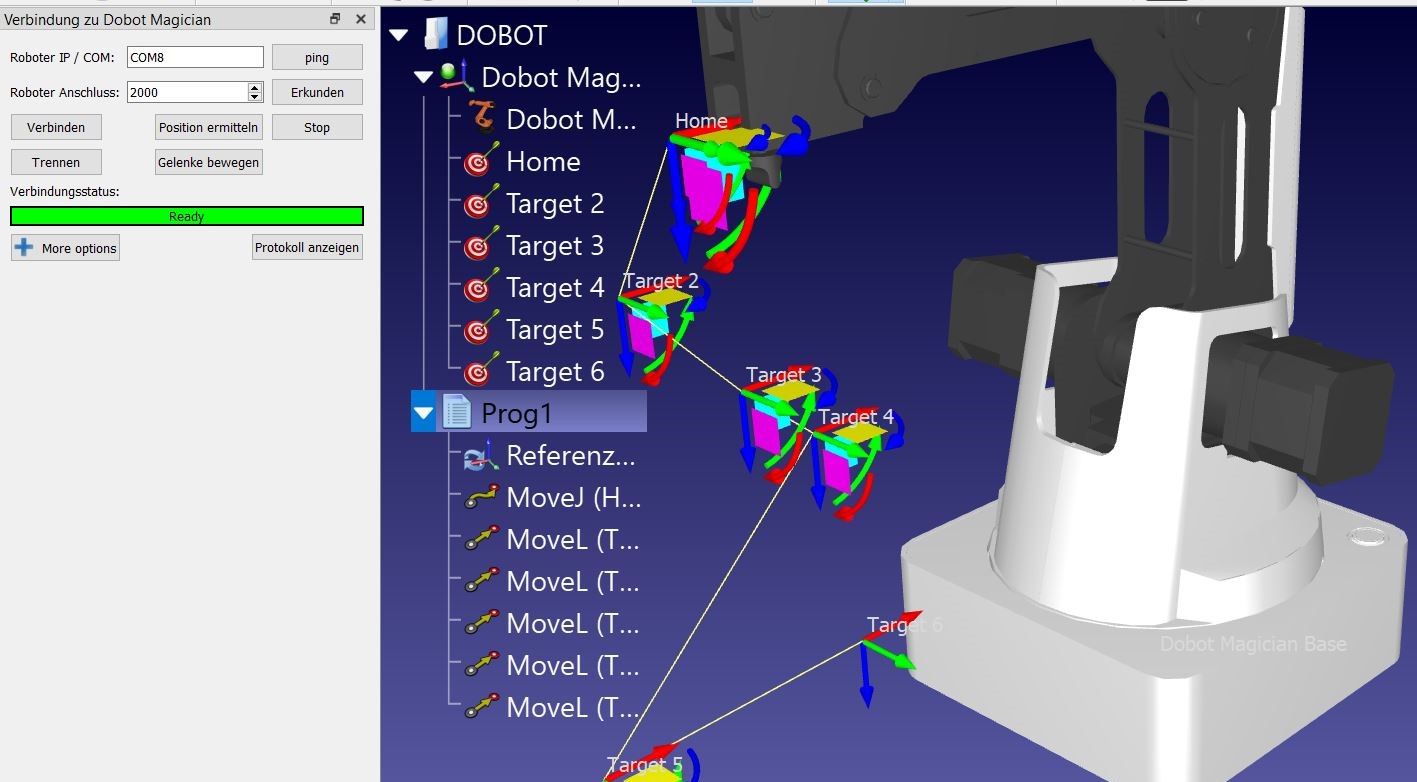Select the Dobot Mag... reference frame icon
Image resolution: width=1417 pixels, height=782 pixels.
pos(457,77)
